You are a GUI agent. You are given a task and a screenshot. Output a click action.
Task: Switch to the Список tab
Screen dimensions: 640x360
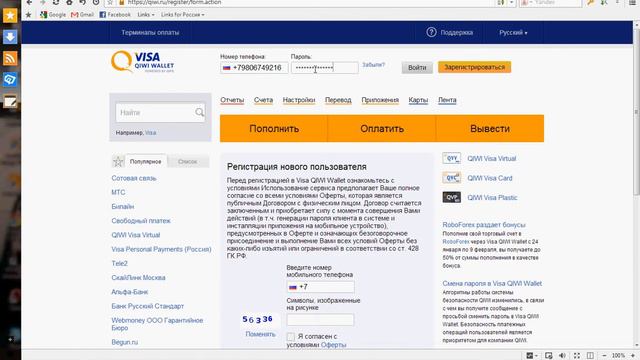(x=188, y=162)
